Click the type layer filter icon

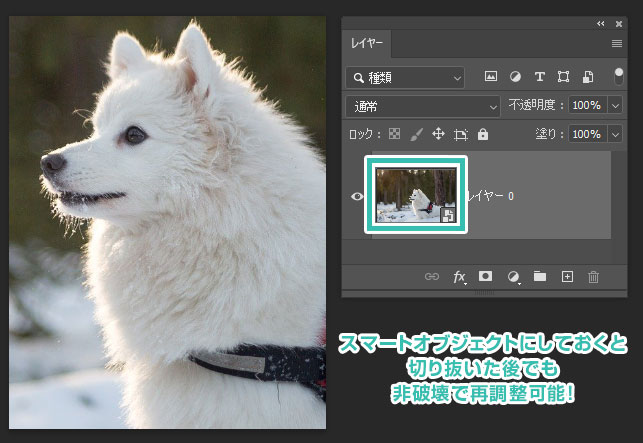coord(540,76)
